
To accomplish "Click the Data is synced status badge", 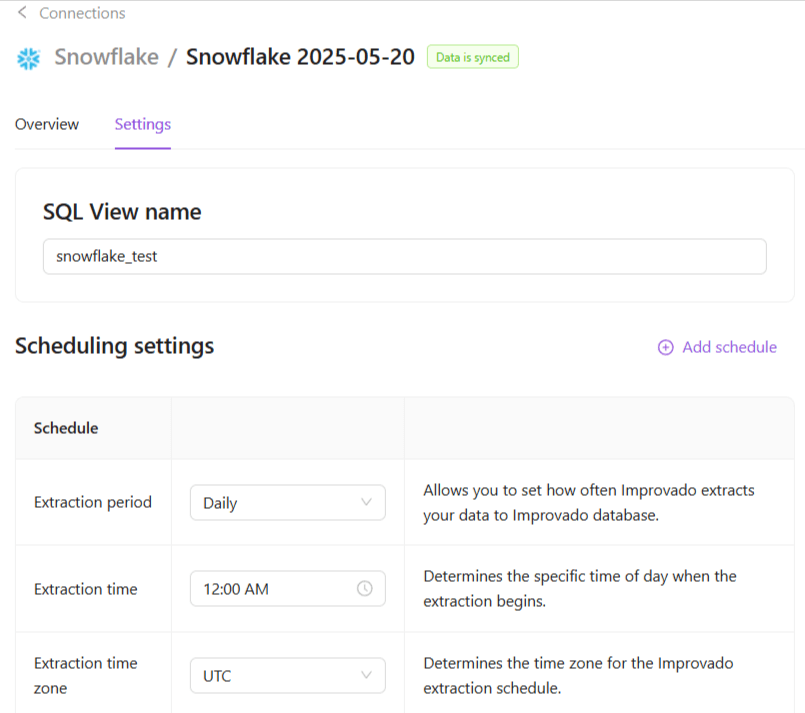I will (473, 57).
